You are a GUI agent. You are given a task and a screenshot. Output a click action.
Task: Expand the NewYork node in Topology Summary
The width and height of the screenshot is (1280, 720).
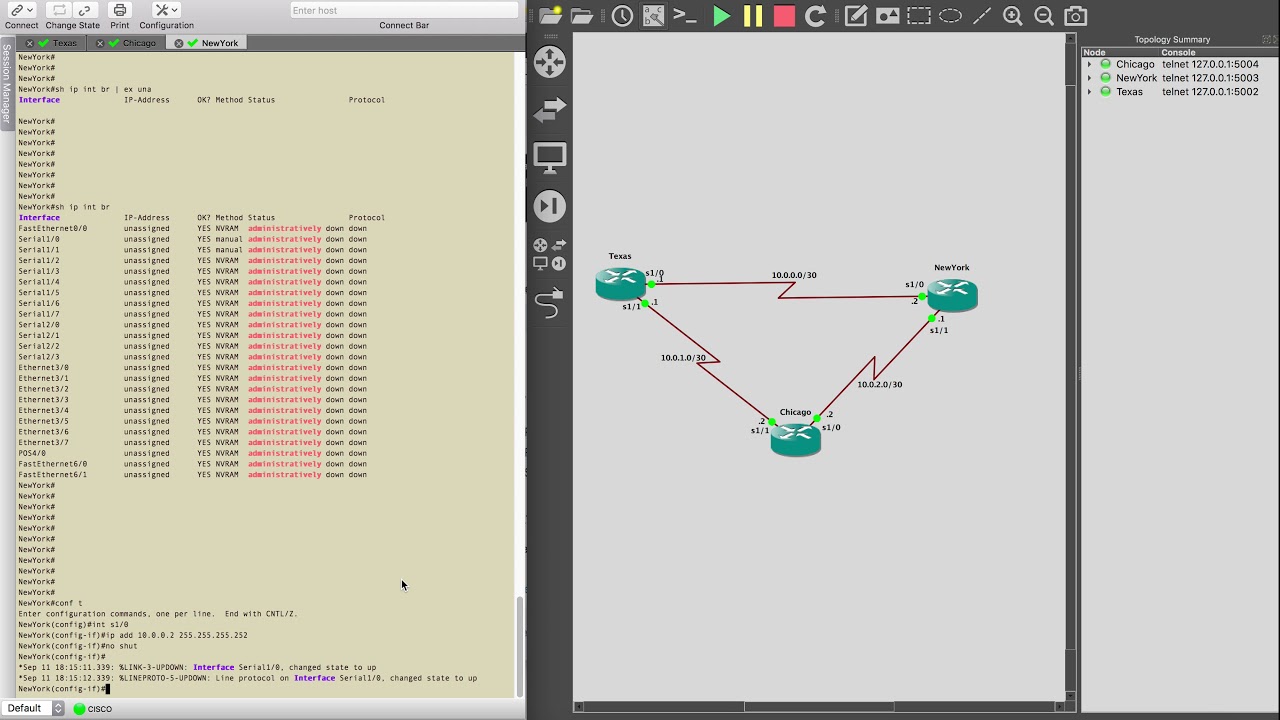click(1090, 78)
